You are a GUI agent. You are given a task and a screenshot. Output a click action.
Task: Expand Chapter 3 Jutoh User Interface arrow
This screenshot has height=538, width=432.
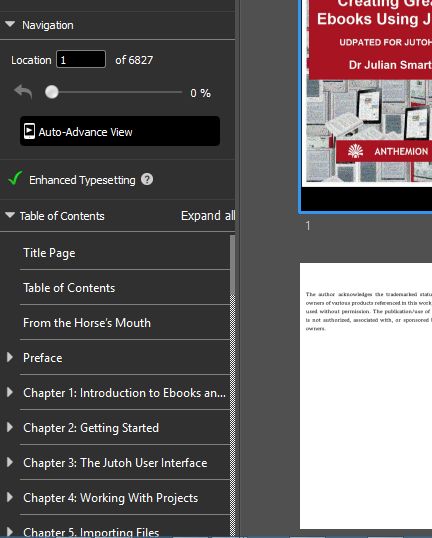(10, 462)
